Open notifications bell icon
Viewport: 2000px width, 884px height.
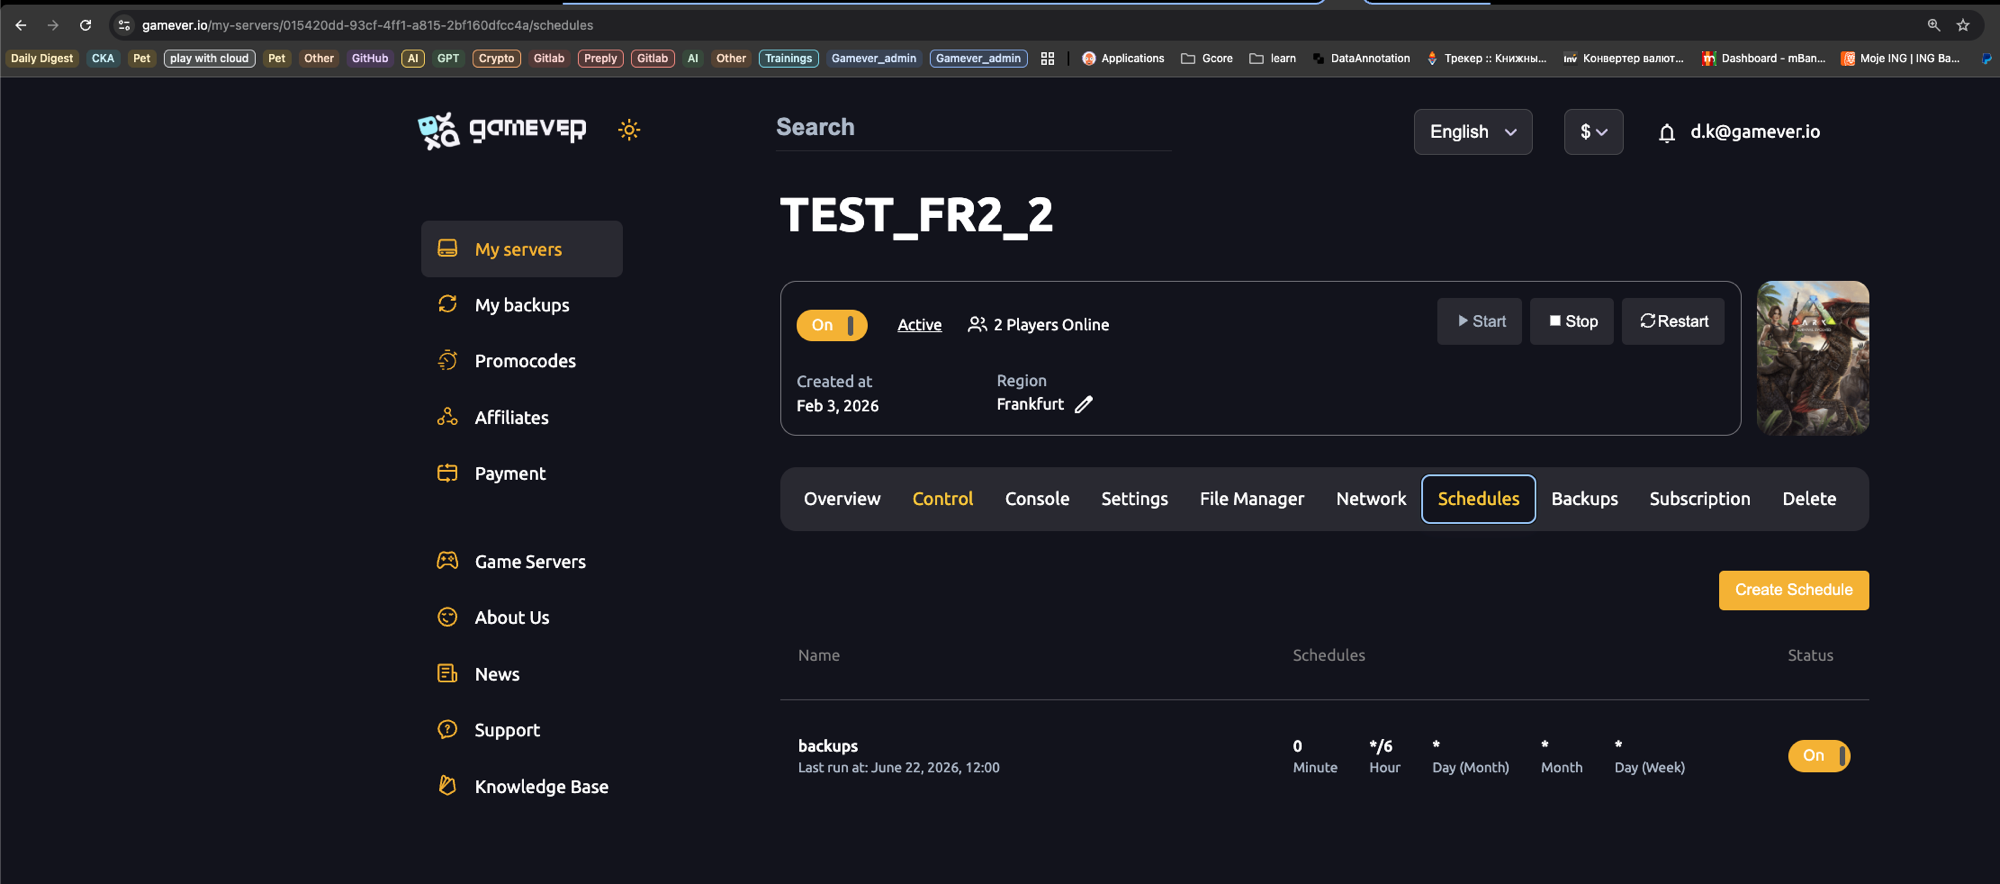(x=1666, y=133)
